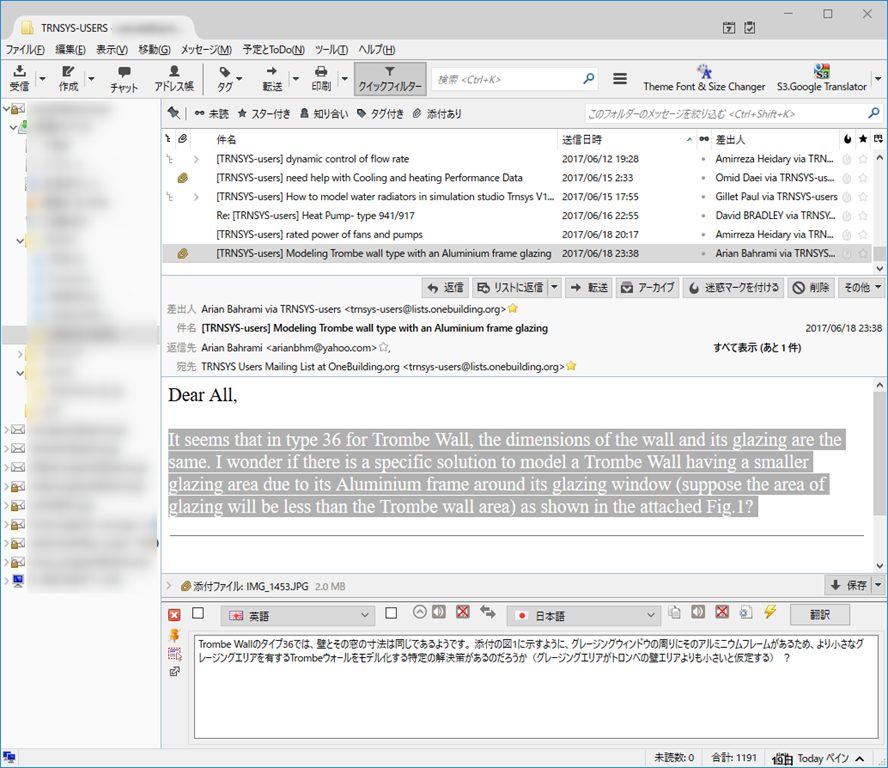The width and height of the screenshot is (888, 768).
Task: Open the その他 more actions dropdown
Action: [x=862, y=288]
